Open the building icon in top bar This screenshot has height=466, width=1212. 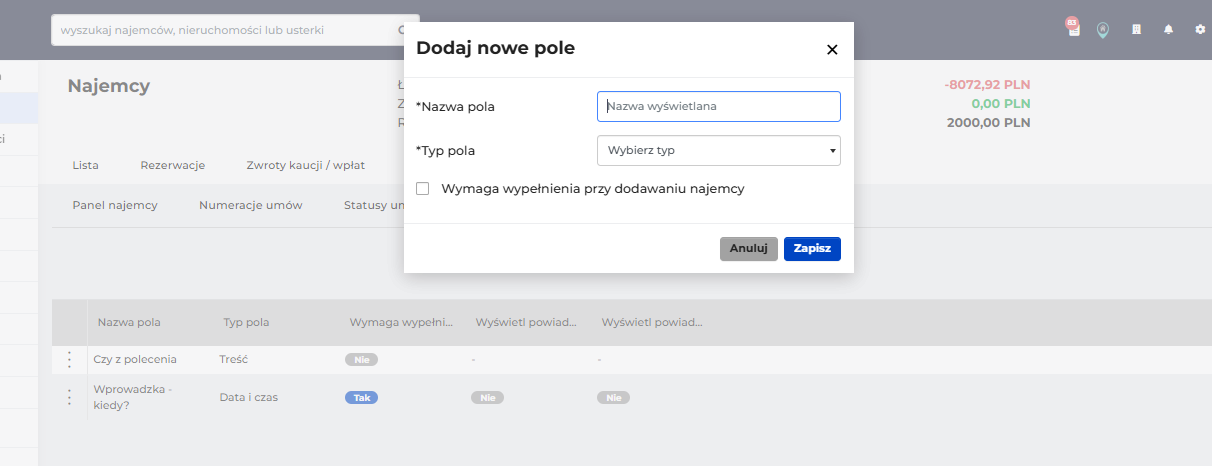pyautogui.click(x=1136, y=30)
